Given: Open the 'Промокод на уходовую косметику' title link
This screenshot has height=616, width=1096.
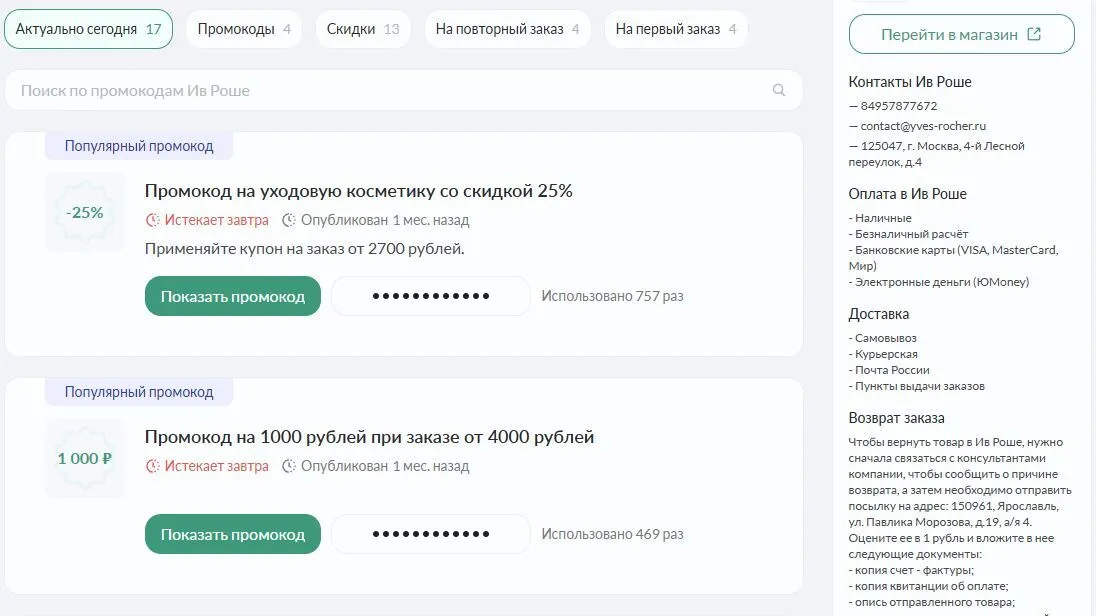Looking at the screenshot, I should click(358, 191).
